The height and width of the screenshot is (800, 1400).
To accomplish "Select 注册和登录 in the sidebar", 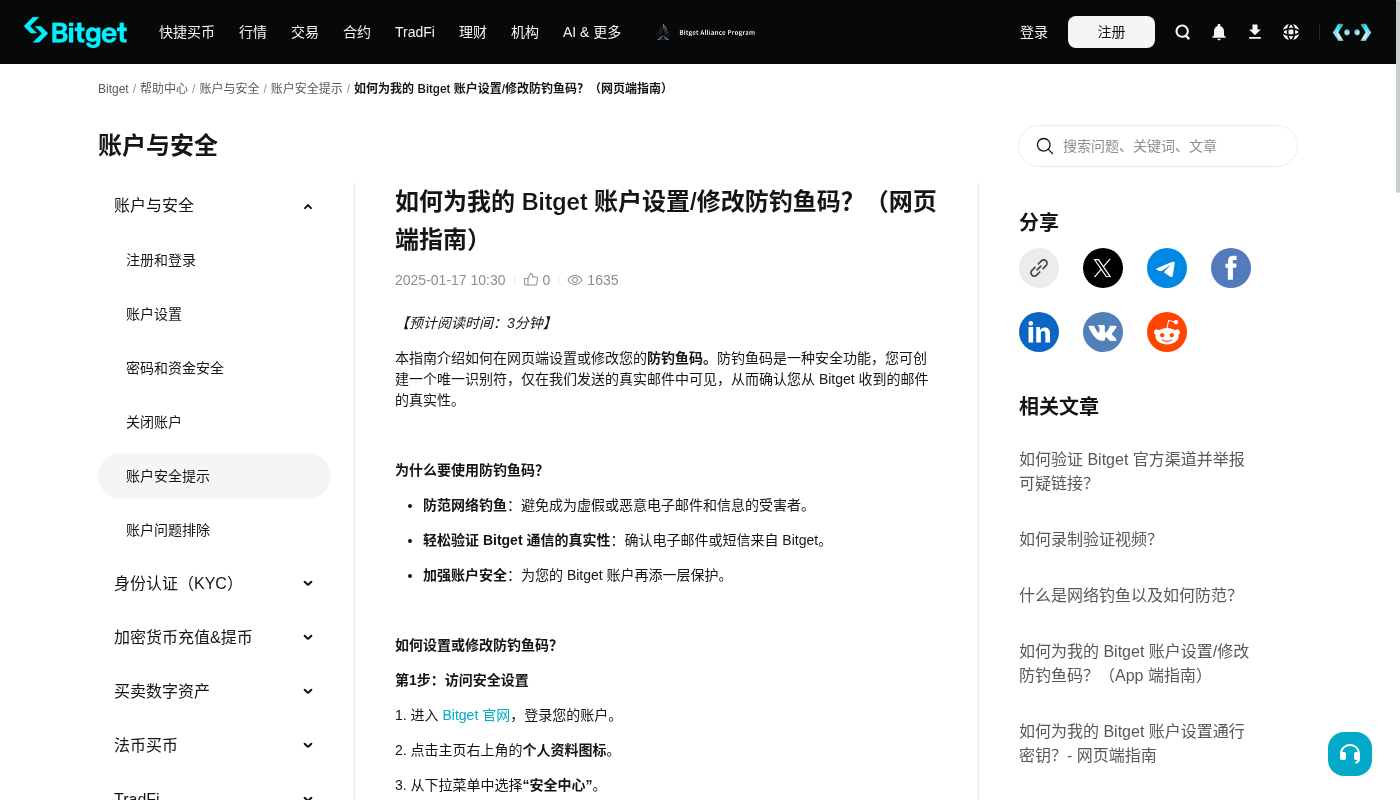I will pos(161,260).
